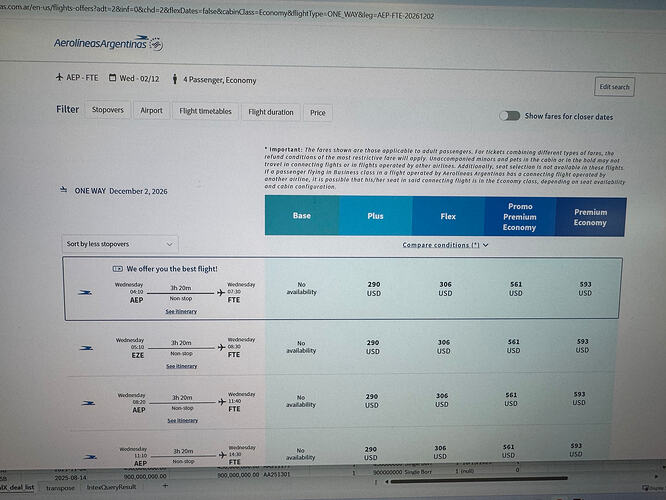
Task: Select the Plus column header swatch
Action: point(375,216)
